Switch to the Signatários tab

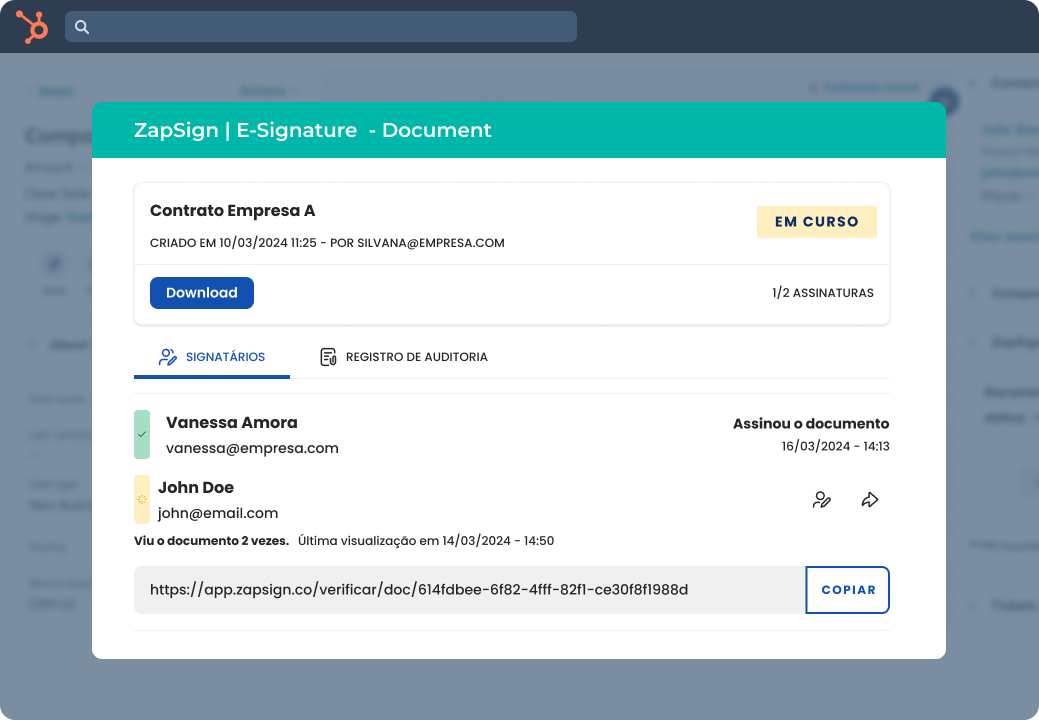coord(211,356)
